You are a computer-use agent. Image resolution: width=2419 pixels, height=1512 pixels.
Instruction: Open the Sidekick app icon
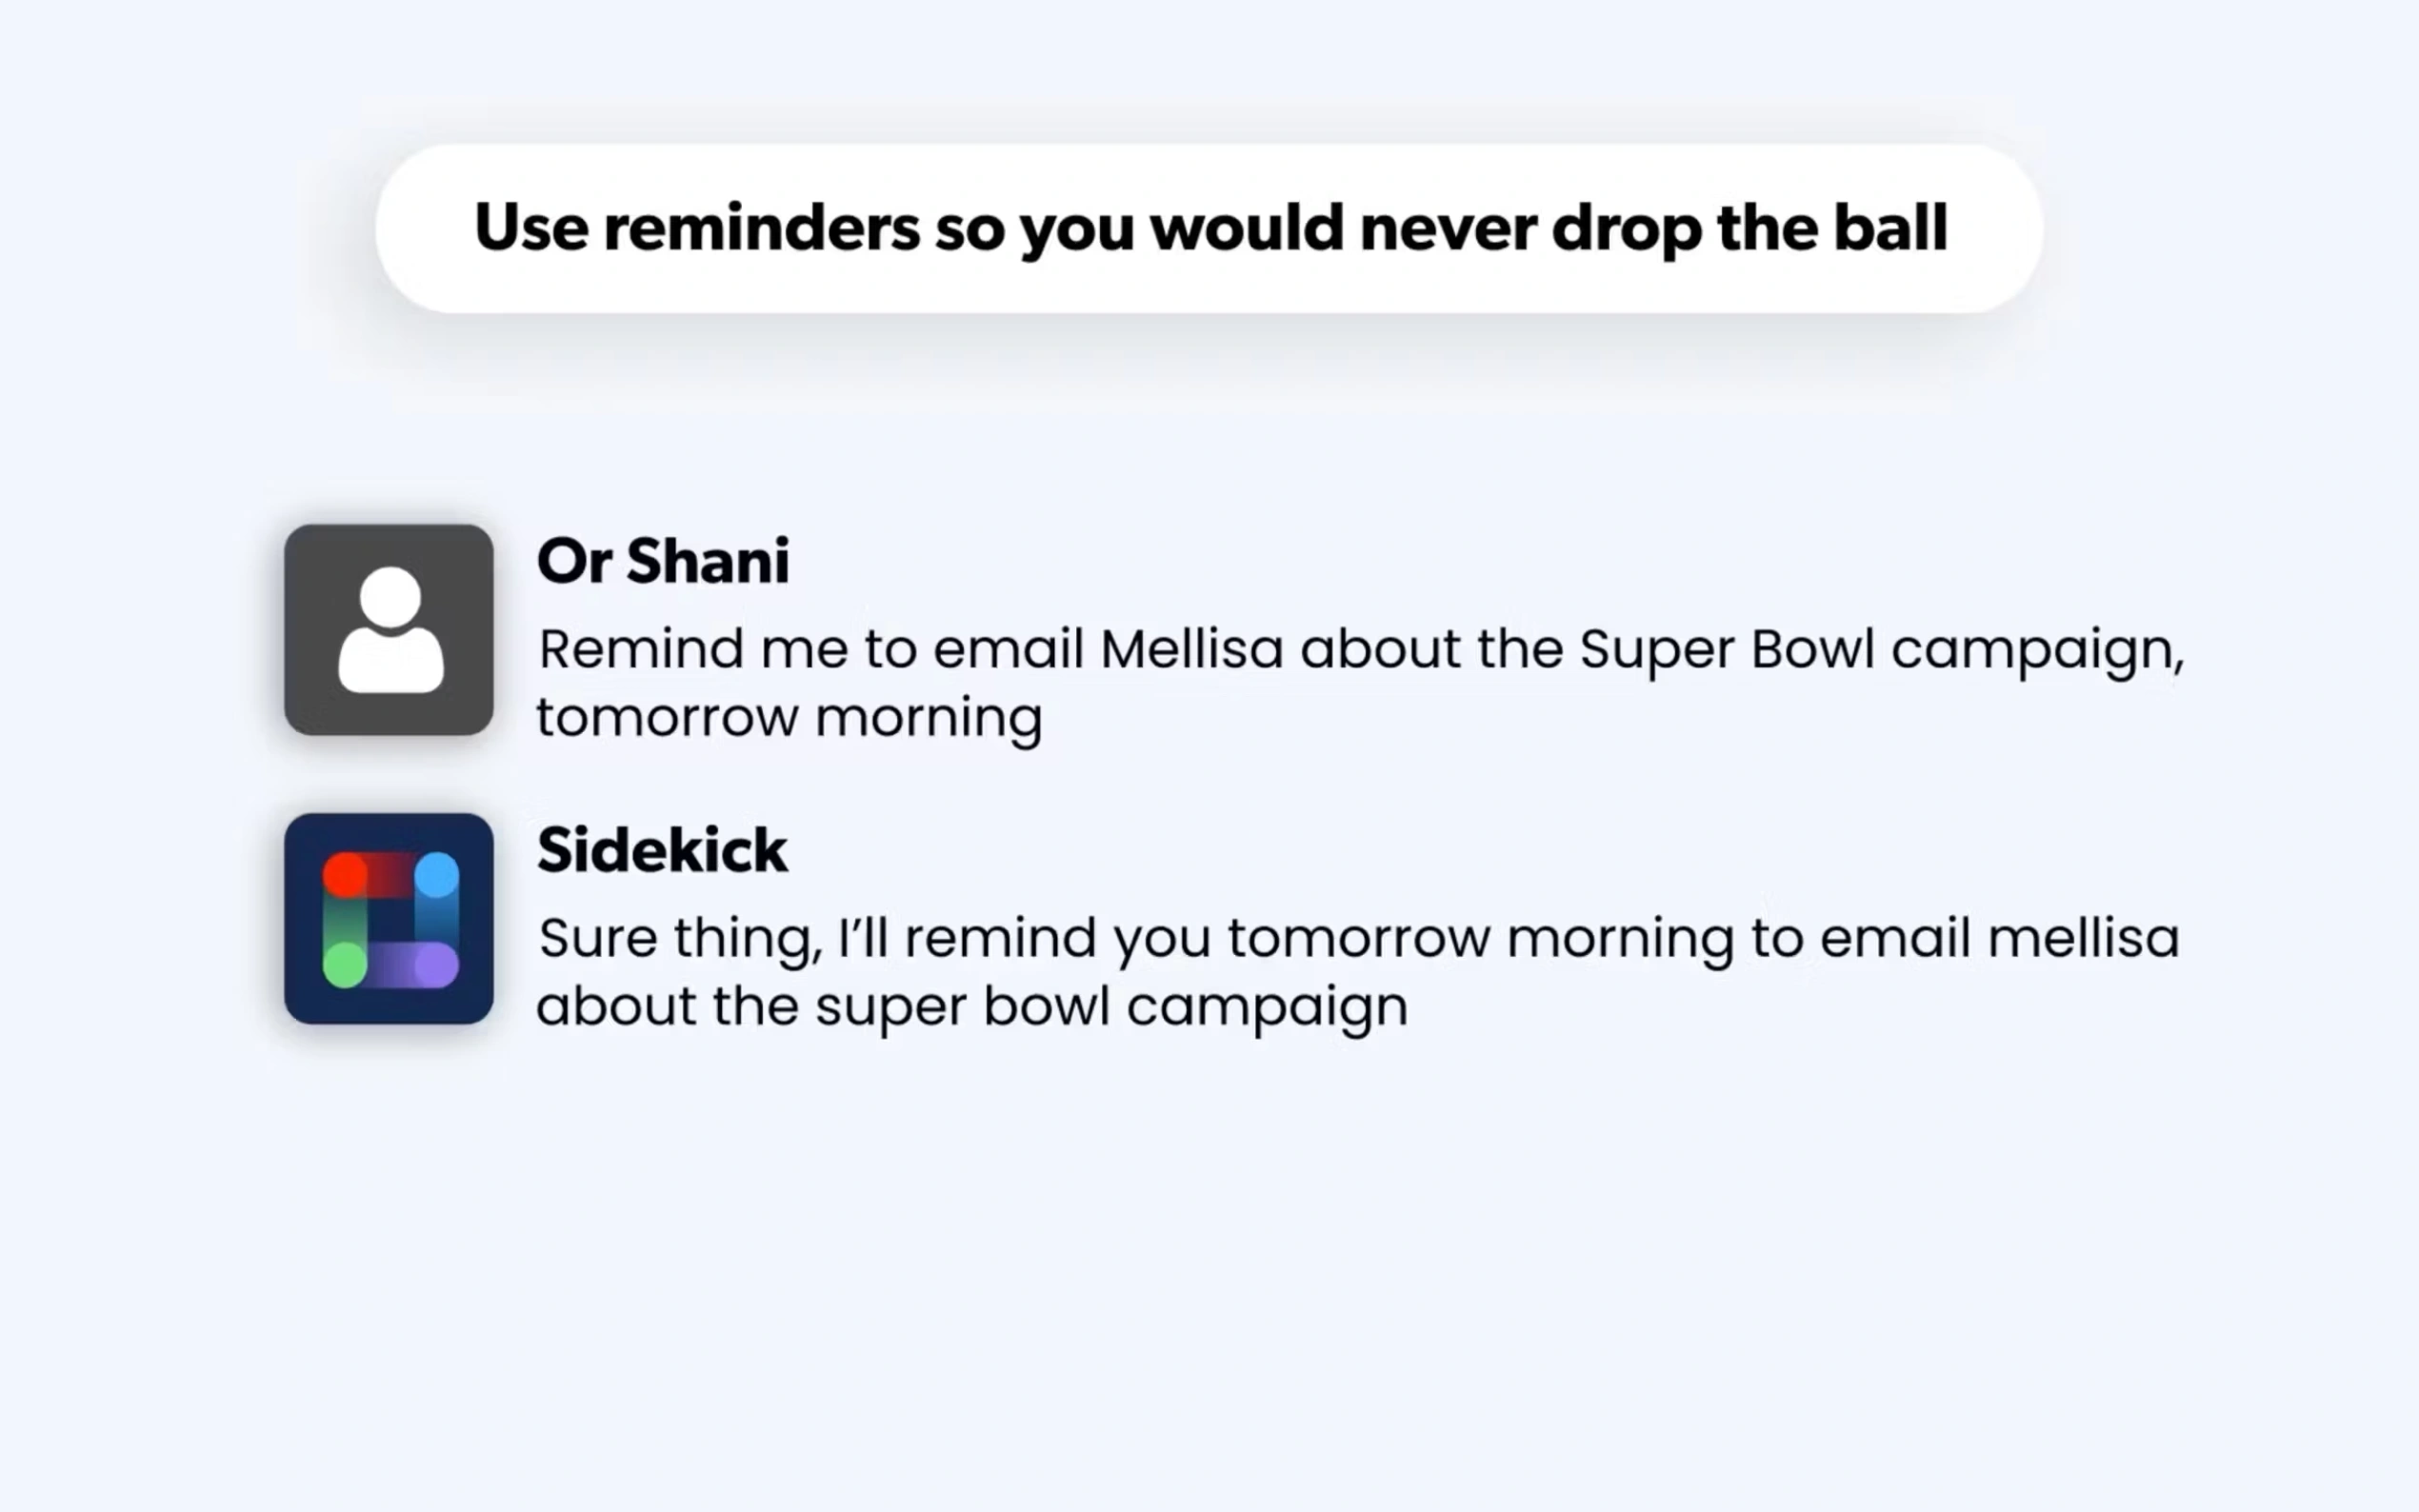pos(388,918)
